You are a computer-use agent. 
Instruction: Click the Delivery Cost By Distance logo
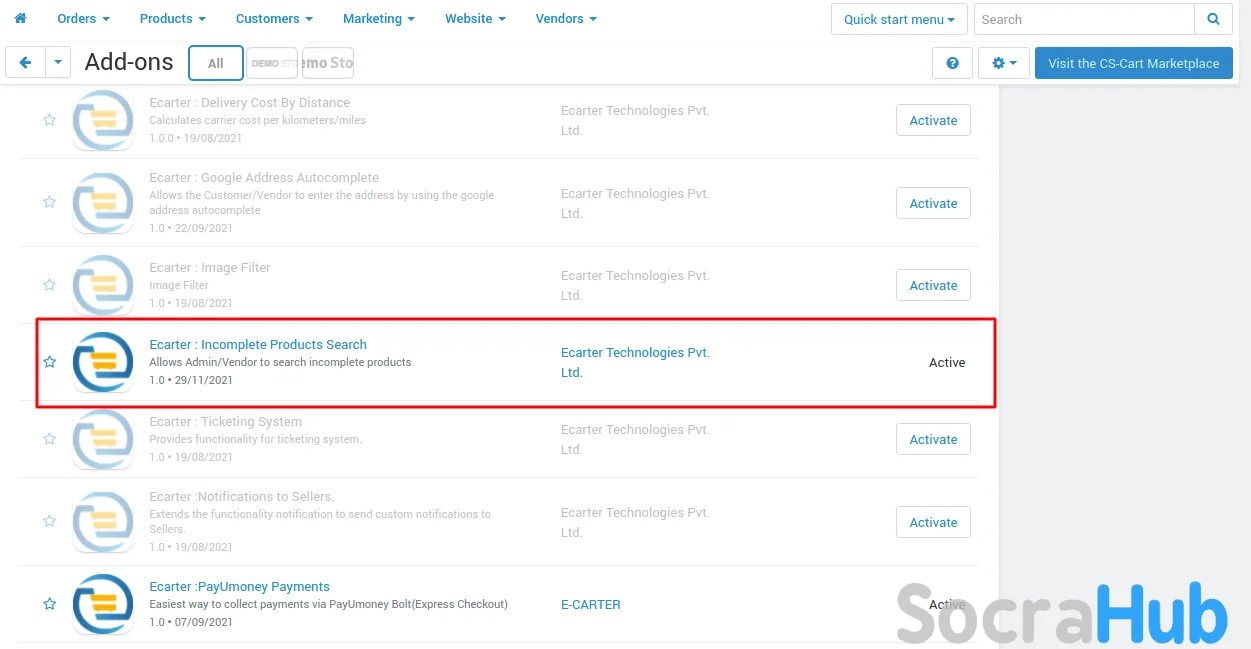[103, 120]
